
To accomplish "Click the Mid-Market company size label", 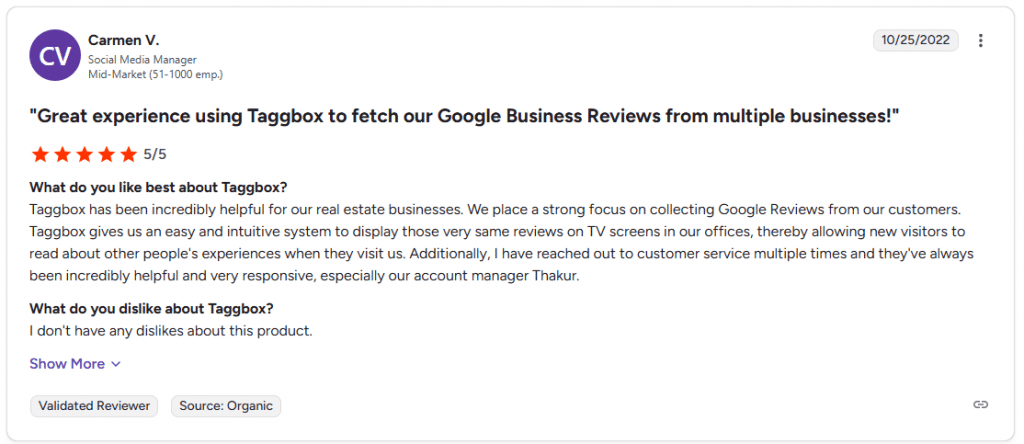I will 155,74.
